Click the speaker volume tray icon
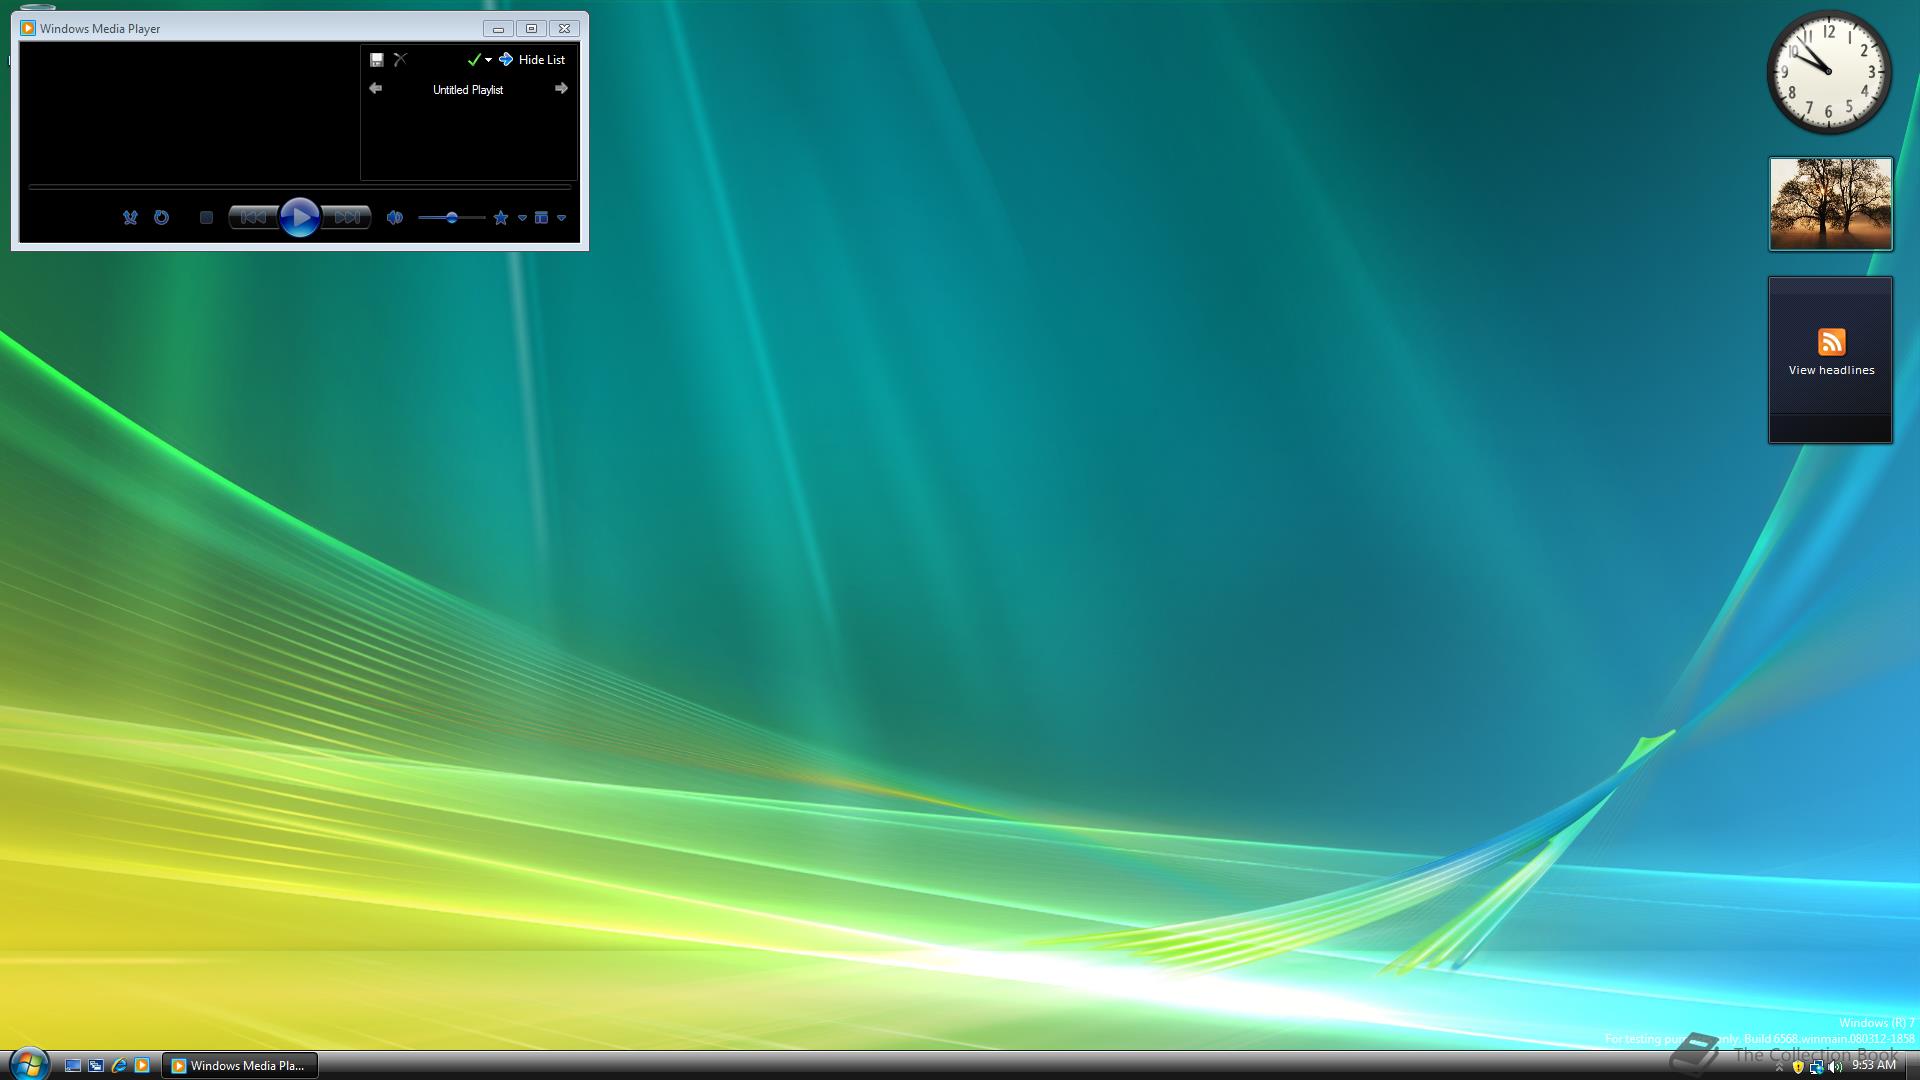 tap(1834, 1067)
